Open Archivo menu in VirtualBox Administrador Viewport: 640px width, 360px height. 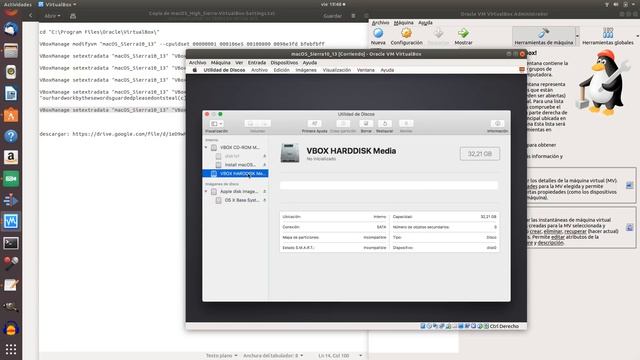point(380,23)
